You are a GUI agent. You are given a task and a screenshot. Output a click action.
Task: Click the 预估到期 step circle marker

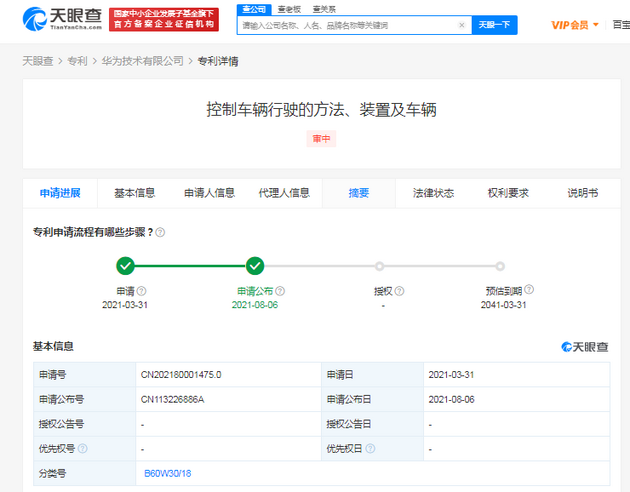click(x=500, y=266)
